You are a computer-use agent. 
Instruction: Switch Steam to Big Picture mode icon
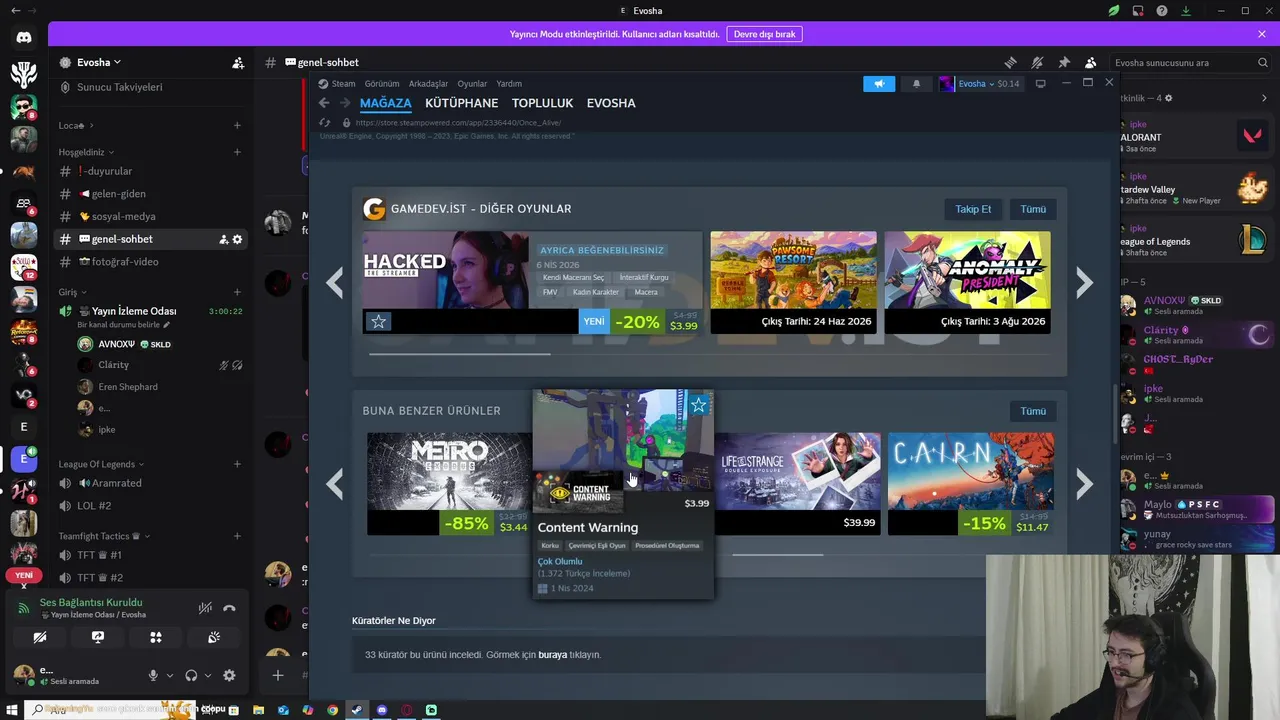point(1041,84)
